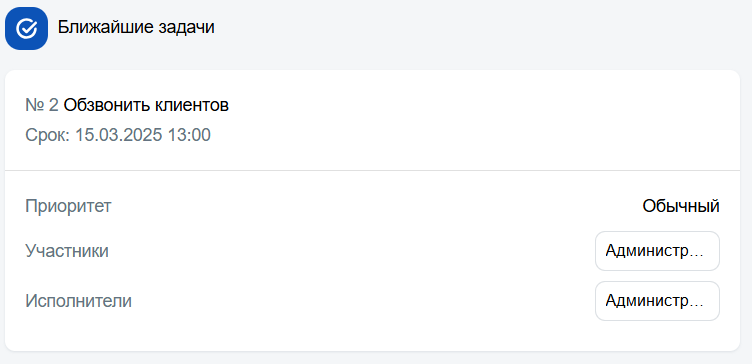Image resolution: width=752 pixels, height=364 pixels.
Task: Click the word Срок label
Action: point(48,135)
